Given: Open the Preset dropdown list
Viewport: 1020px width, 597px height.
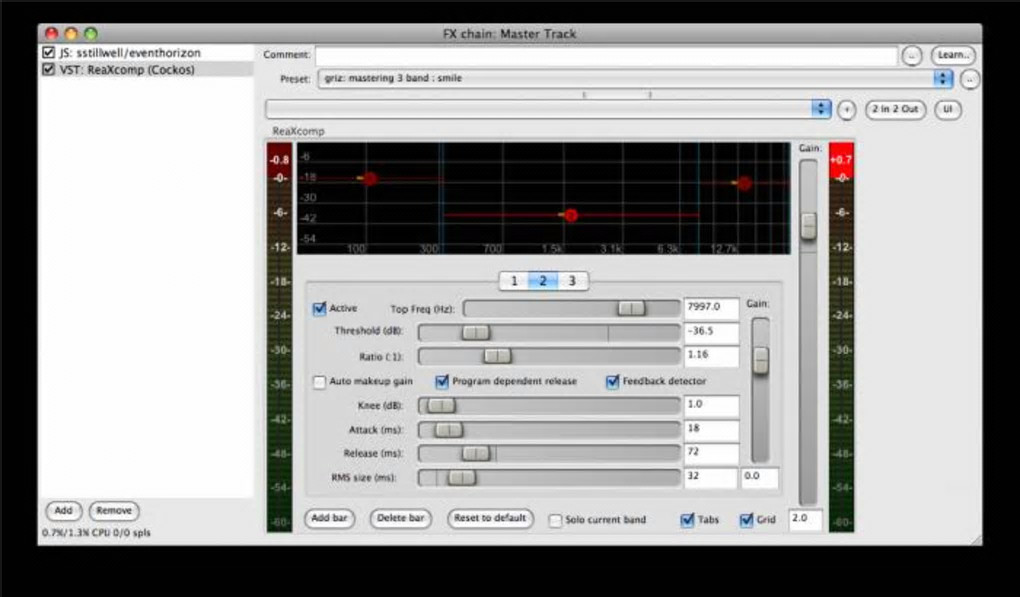Looking at the screenshot, I should point(942,78).
